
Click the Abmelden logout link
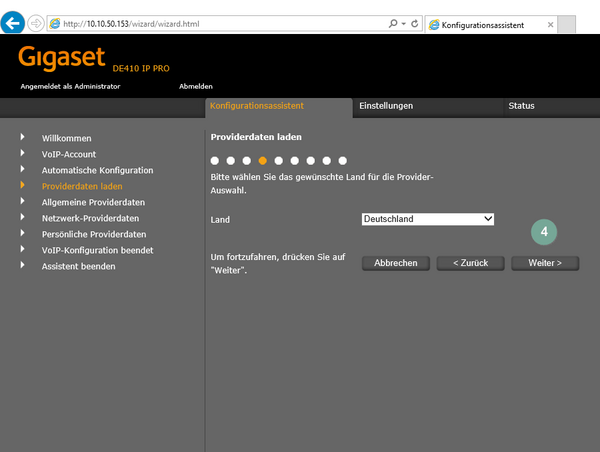(x=195, y=86)
